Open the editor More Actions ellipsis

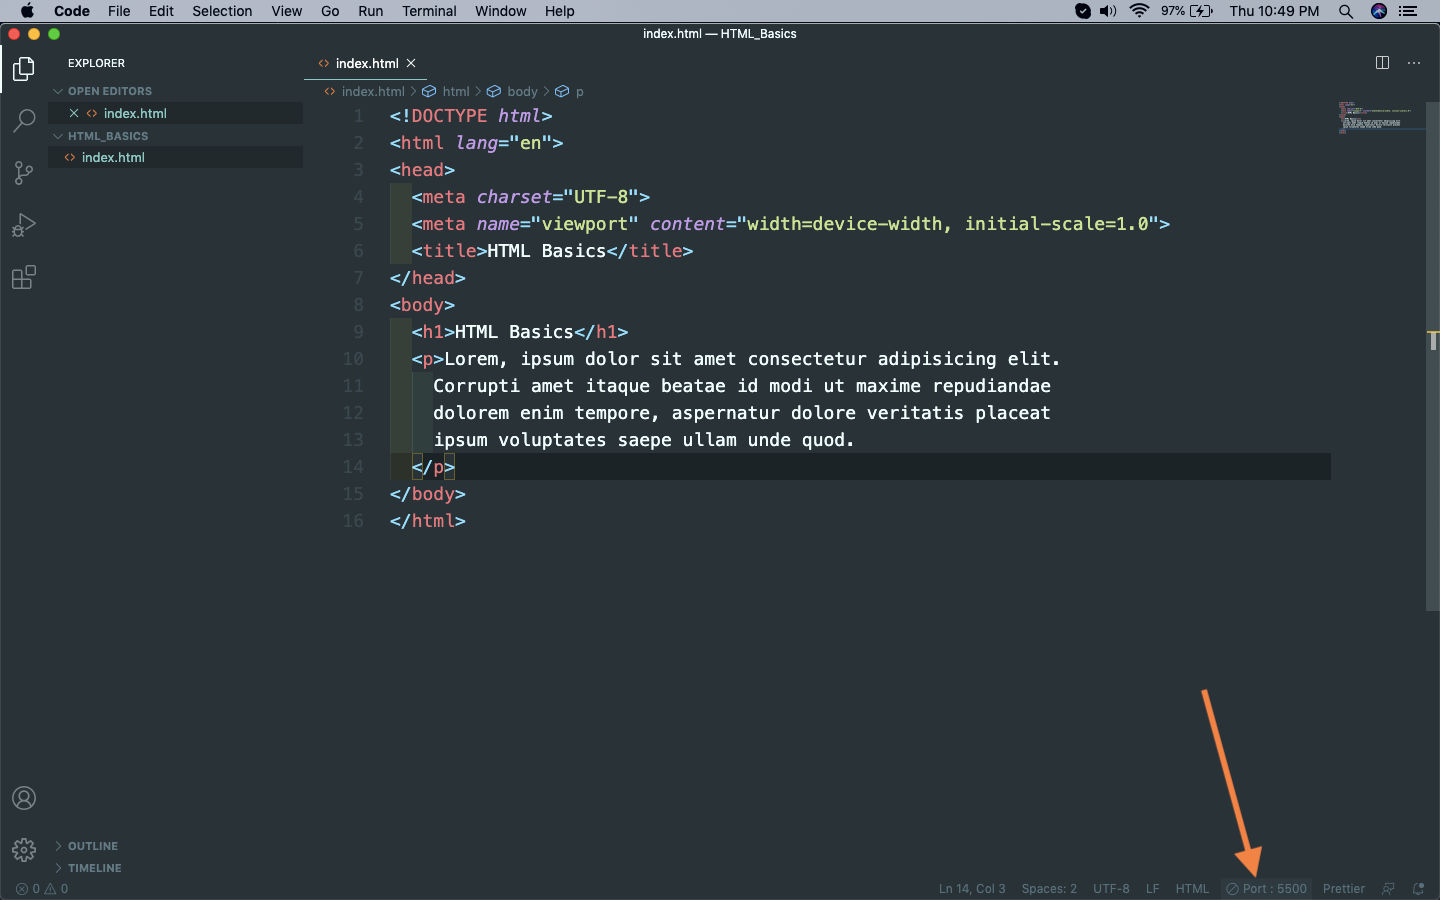(1414, 63)
